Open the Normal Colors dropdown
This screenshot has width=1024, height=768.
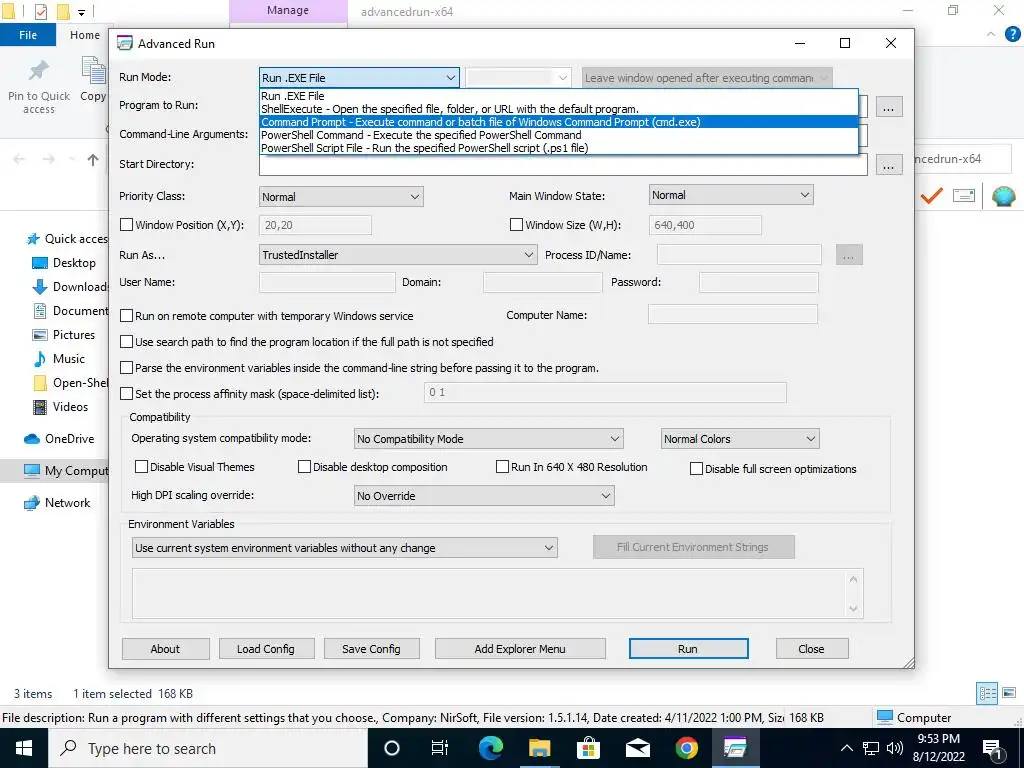point(740,439)
